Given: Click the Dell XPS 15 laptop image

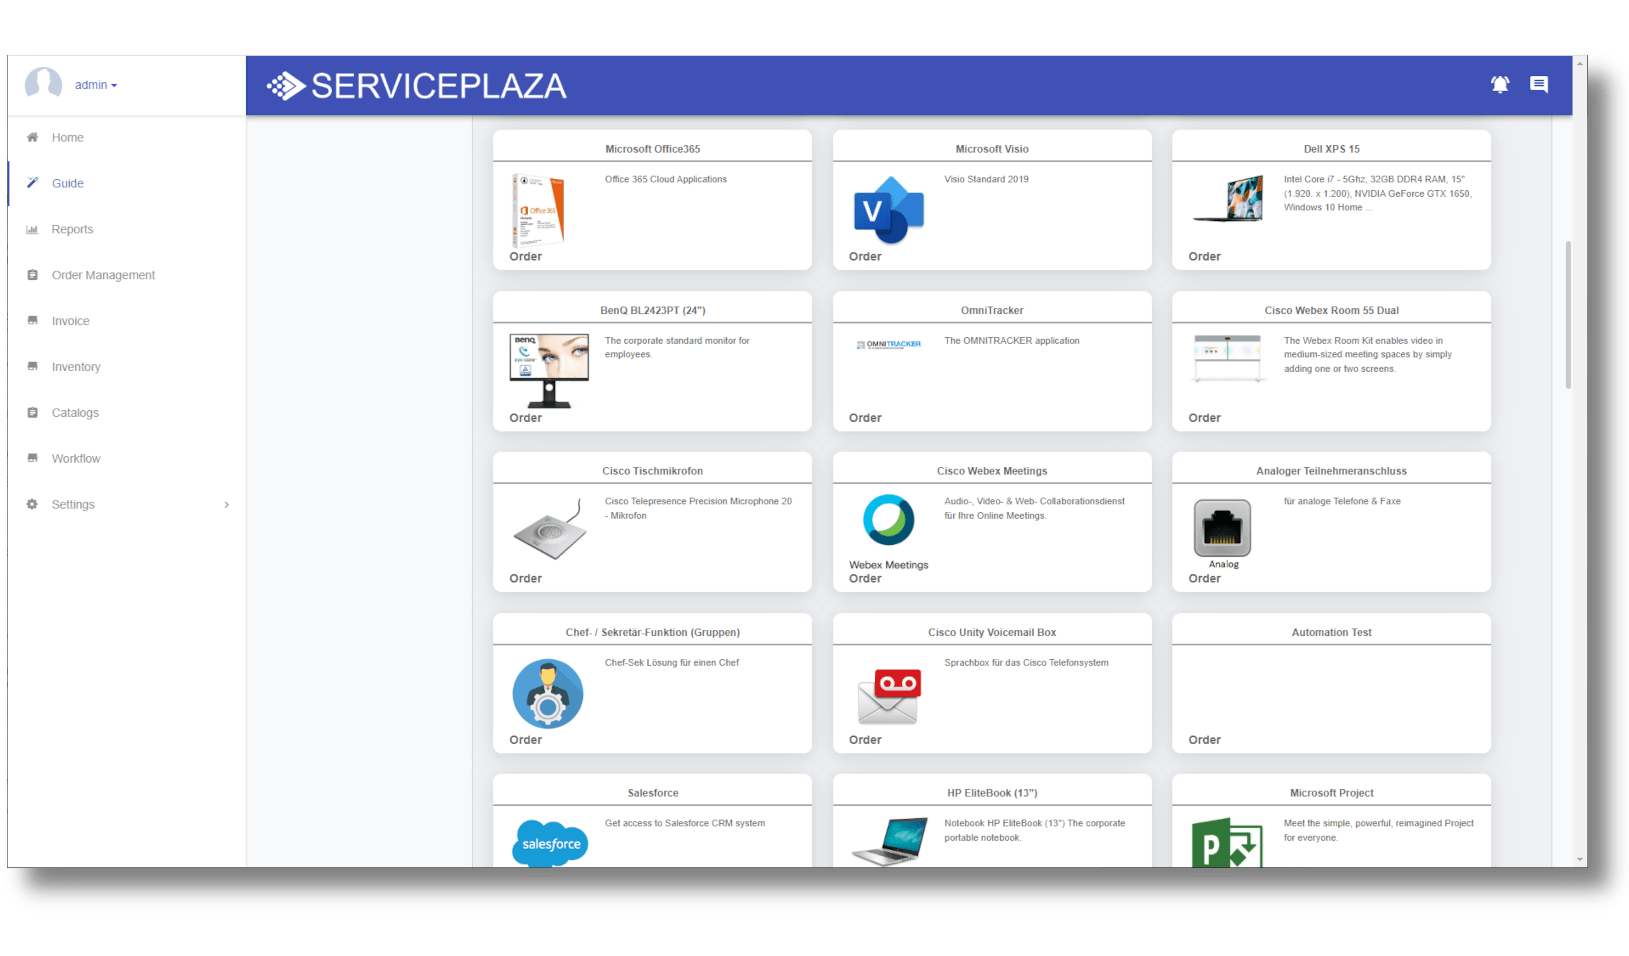Looking at the screenshot, I should (1229, 199).
